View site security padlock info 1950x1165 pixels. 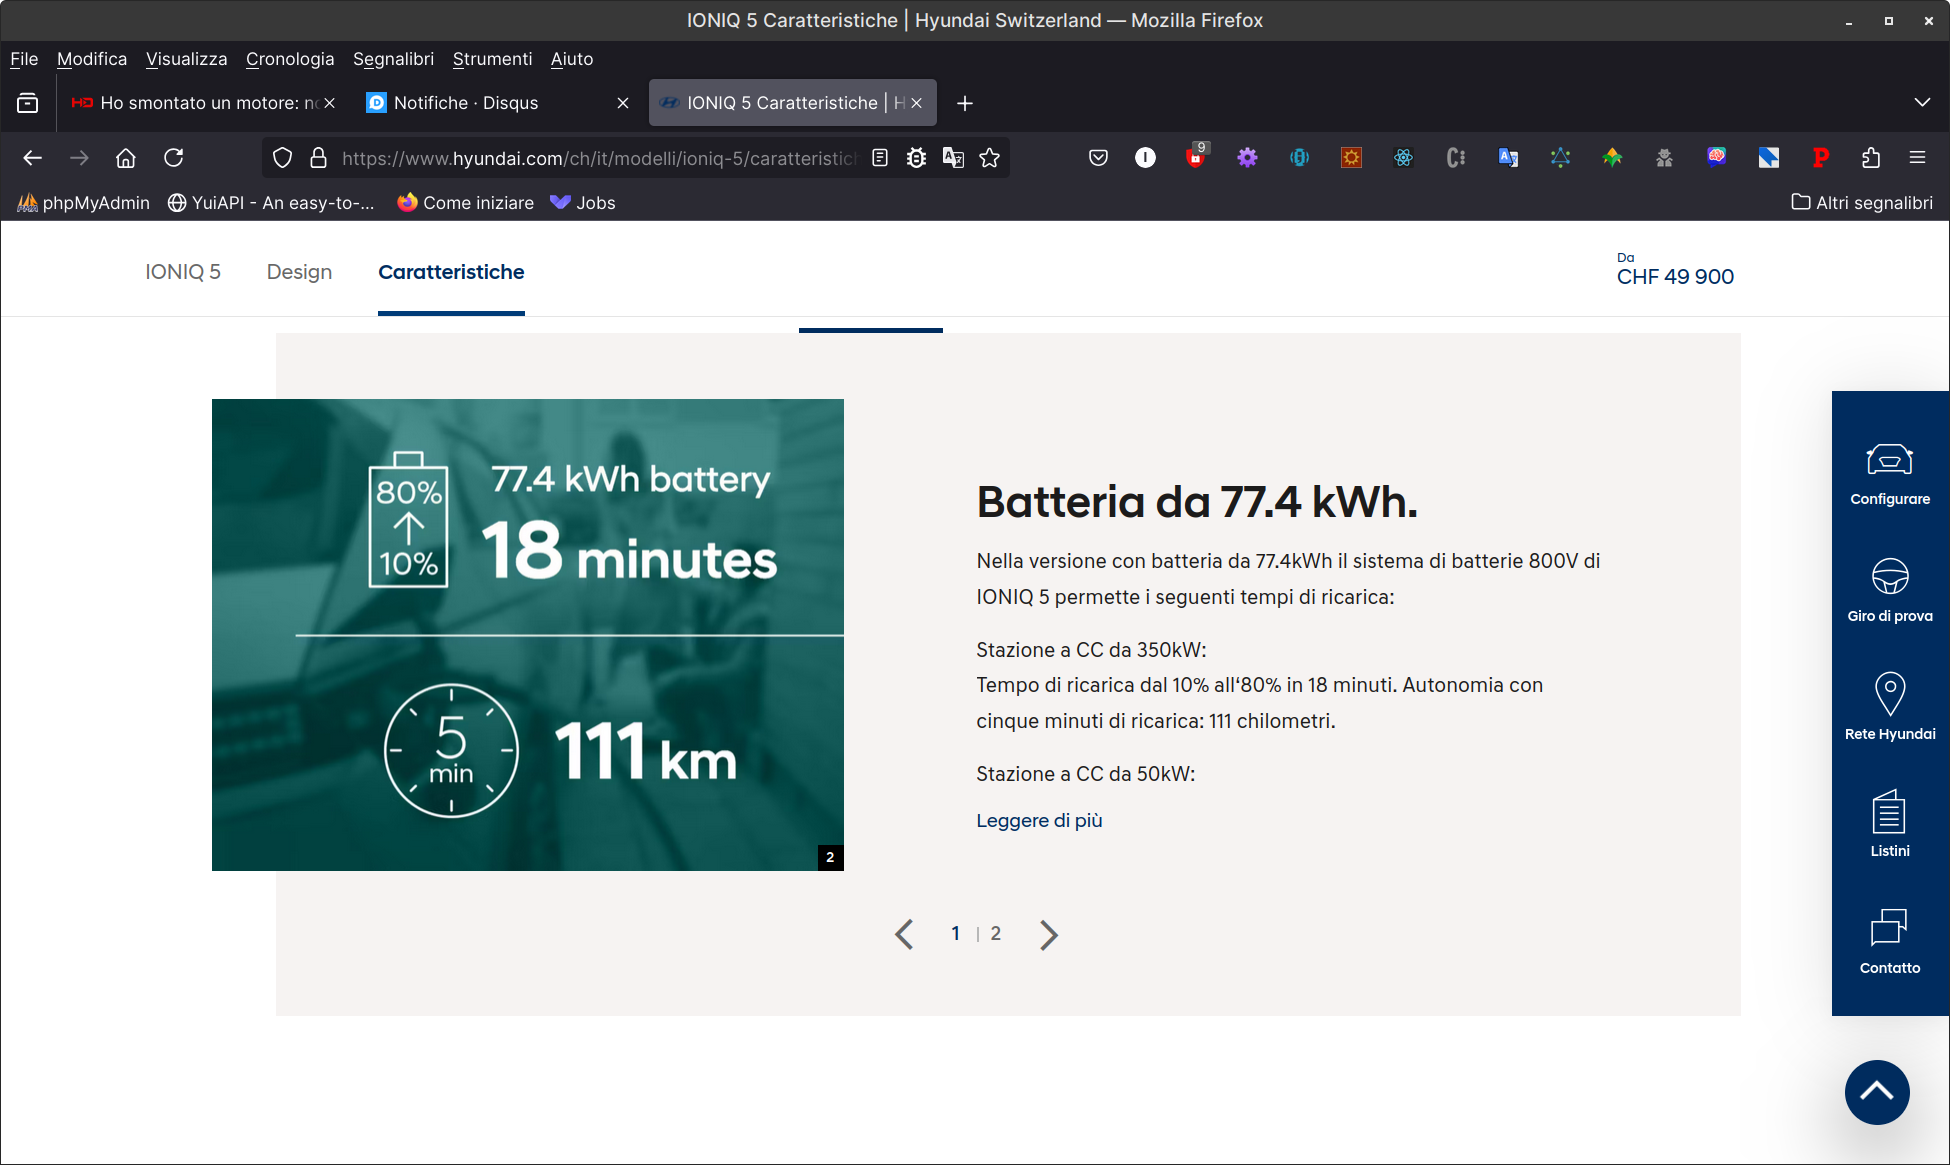(319, 158)
